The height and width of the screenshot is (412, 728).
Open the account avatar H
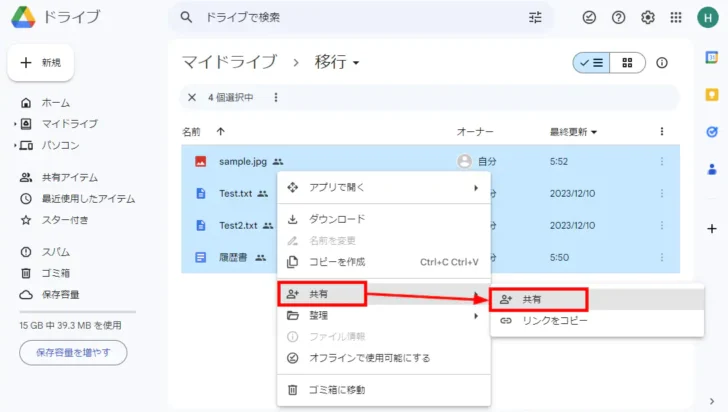click(x=708, y=17)
